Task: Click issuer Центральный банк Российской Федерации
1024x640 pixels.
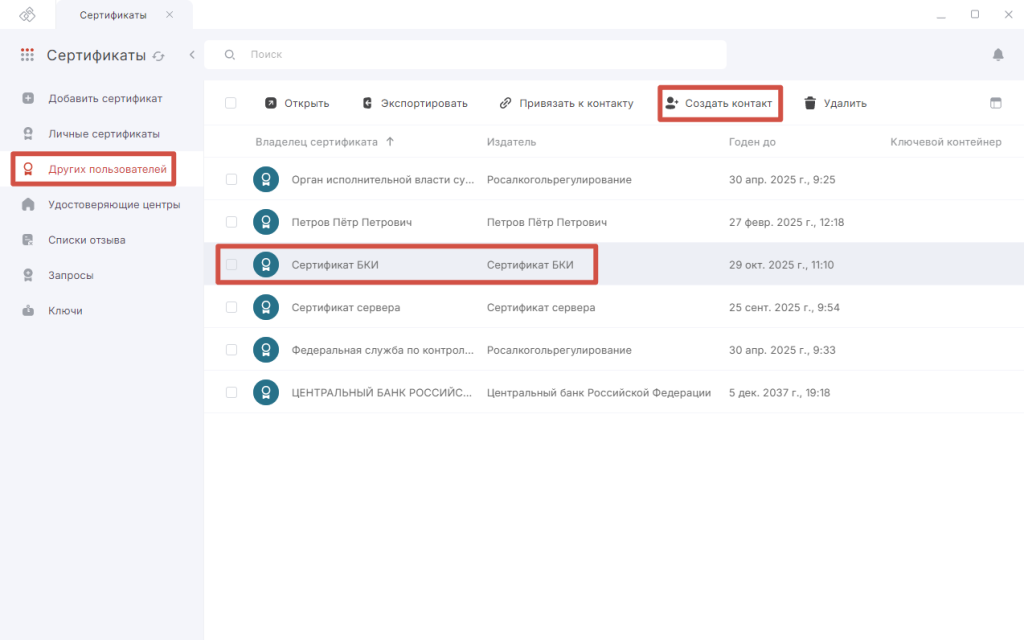Action: (599, 392)
